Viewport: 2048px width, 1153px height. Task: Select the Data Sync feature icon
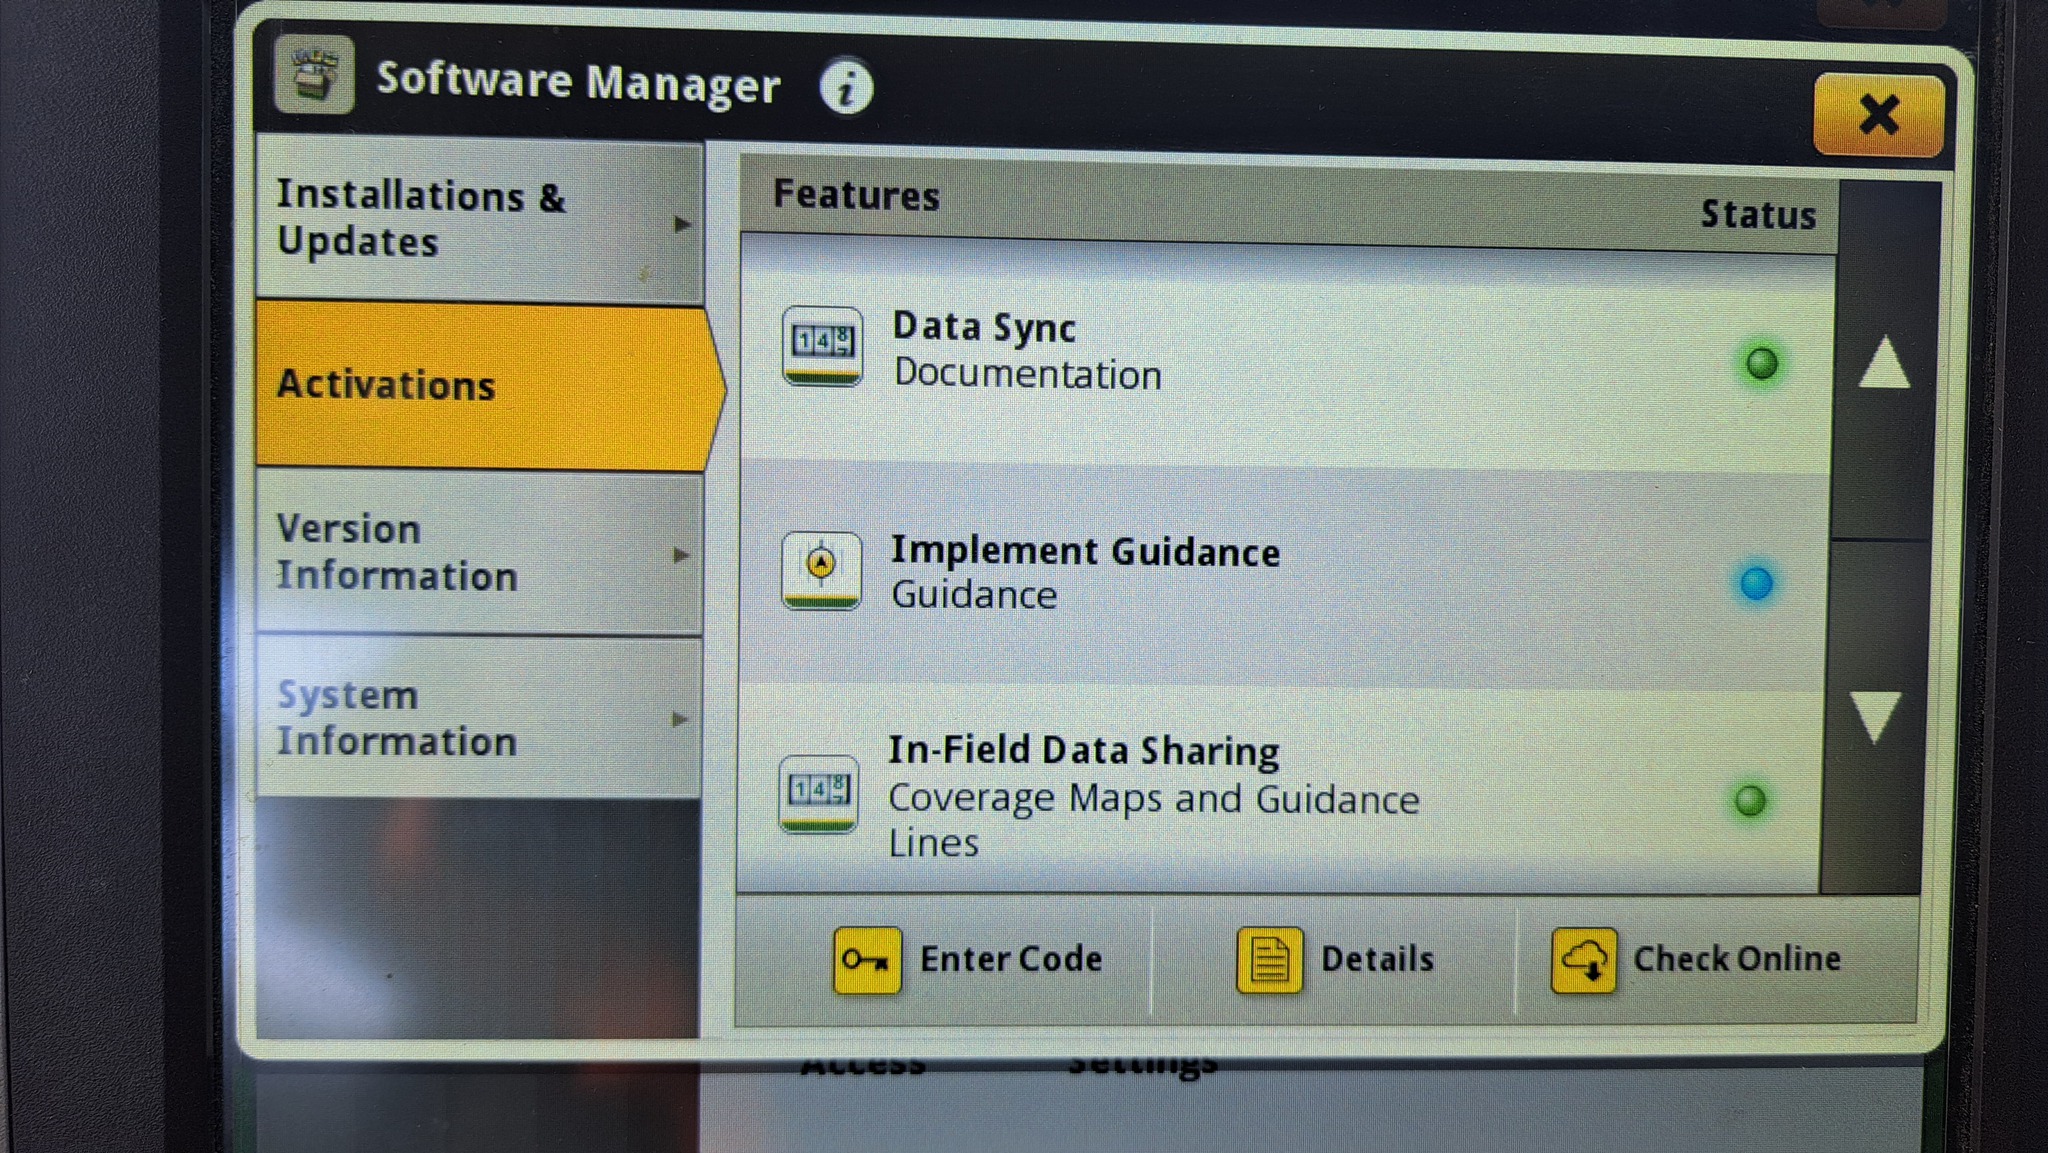click(821, 346)
